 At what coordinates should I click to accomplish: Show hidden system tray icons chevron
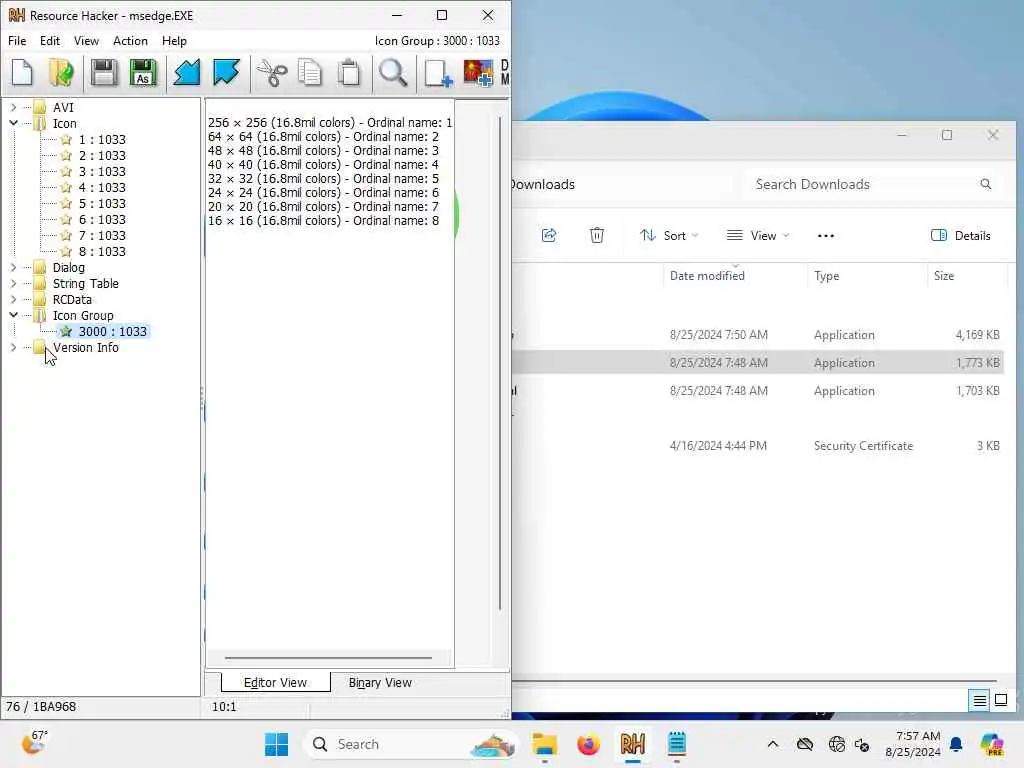tap(773, 744)
